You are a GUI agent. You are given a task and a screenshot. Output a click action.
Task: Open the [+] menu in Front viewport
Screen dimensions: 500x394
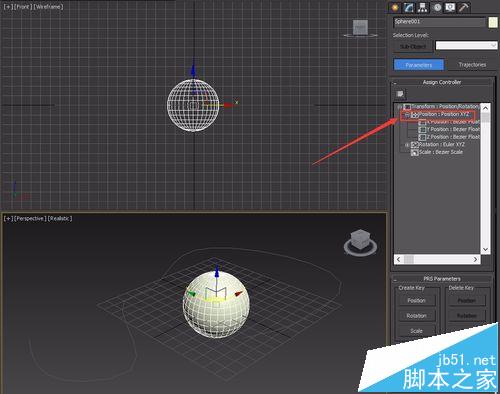pos(8,6)
